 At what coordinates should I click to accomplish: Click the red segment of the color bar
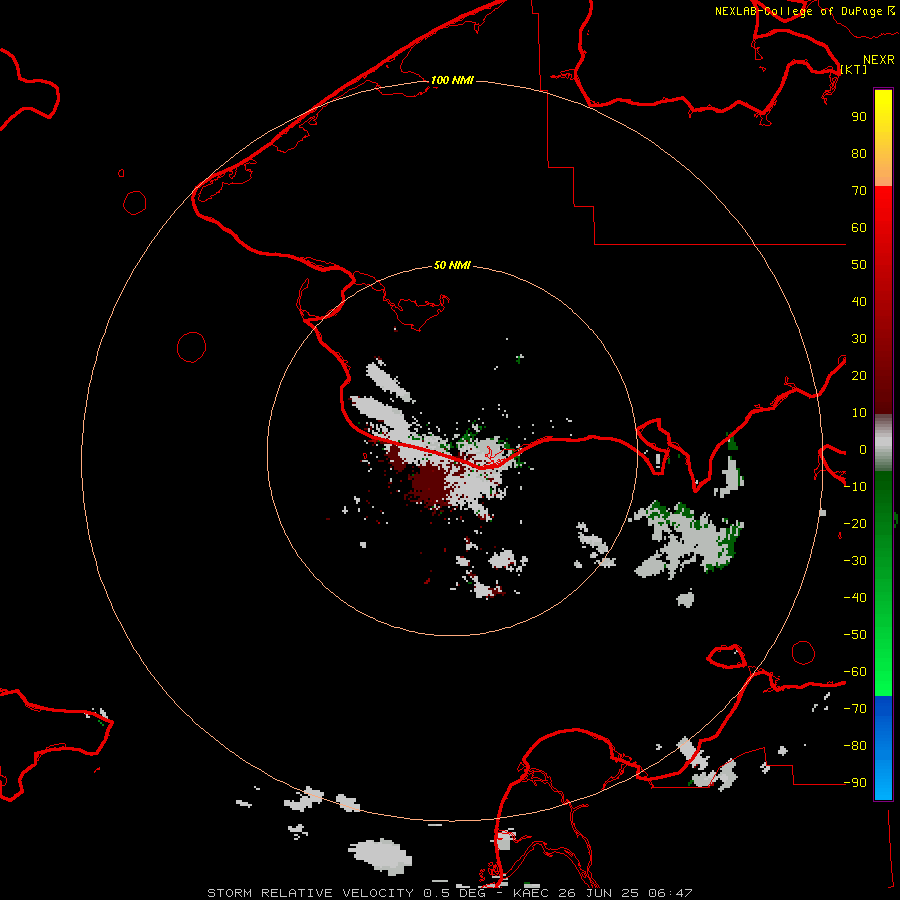883,300
